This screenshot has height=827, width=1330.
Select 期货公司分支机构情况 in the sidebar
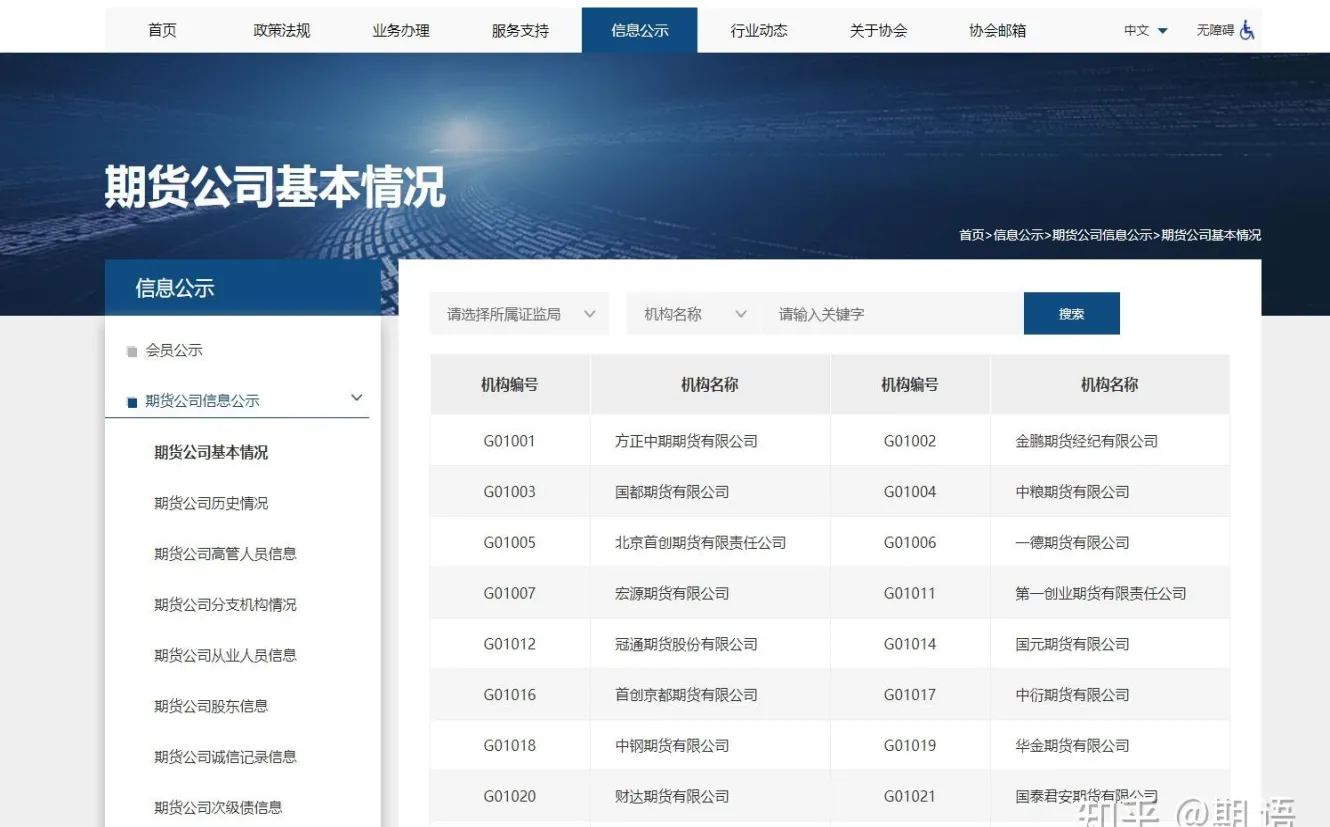coord(225,605)
